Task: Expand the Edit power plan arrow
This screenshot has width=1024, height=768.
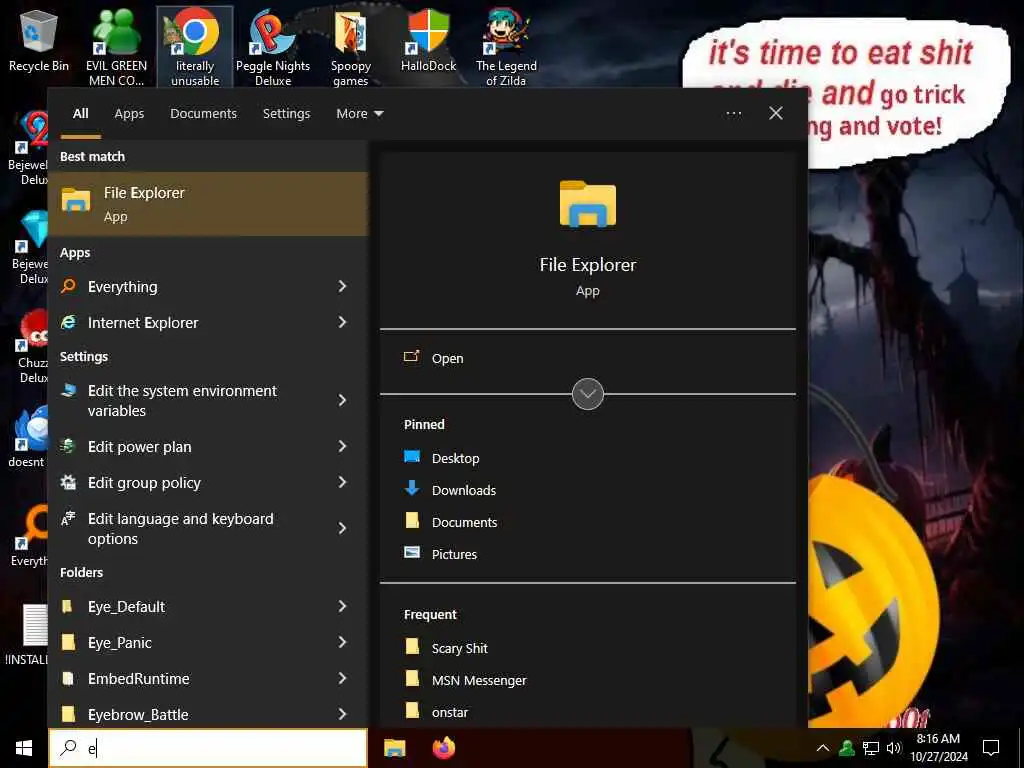Action: pyautogui.click(x=342, y=446)
